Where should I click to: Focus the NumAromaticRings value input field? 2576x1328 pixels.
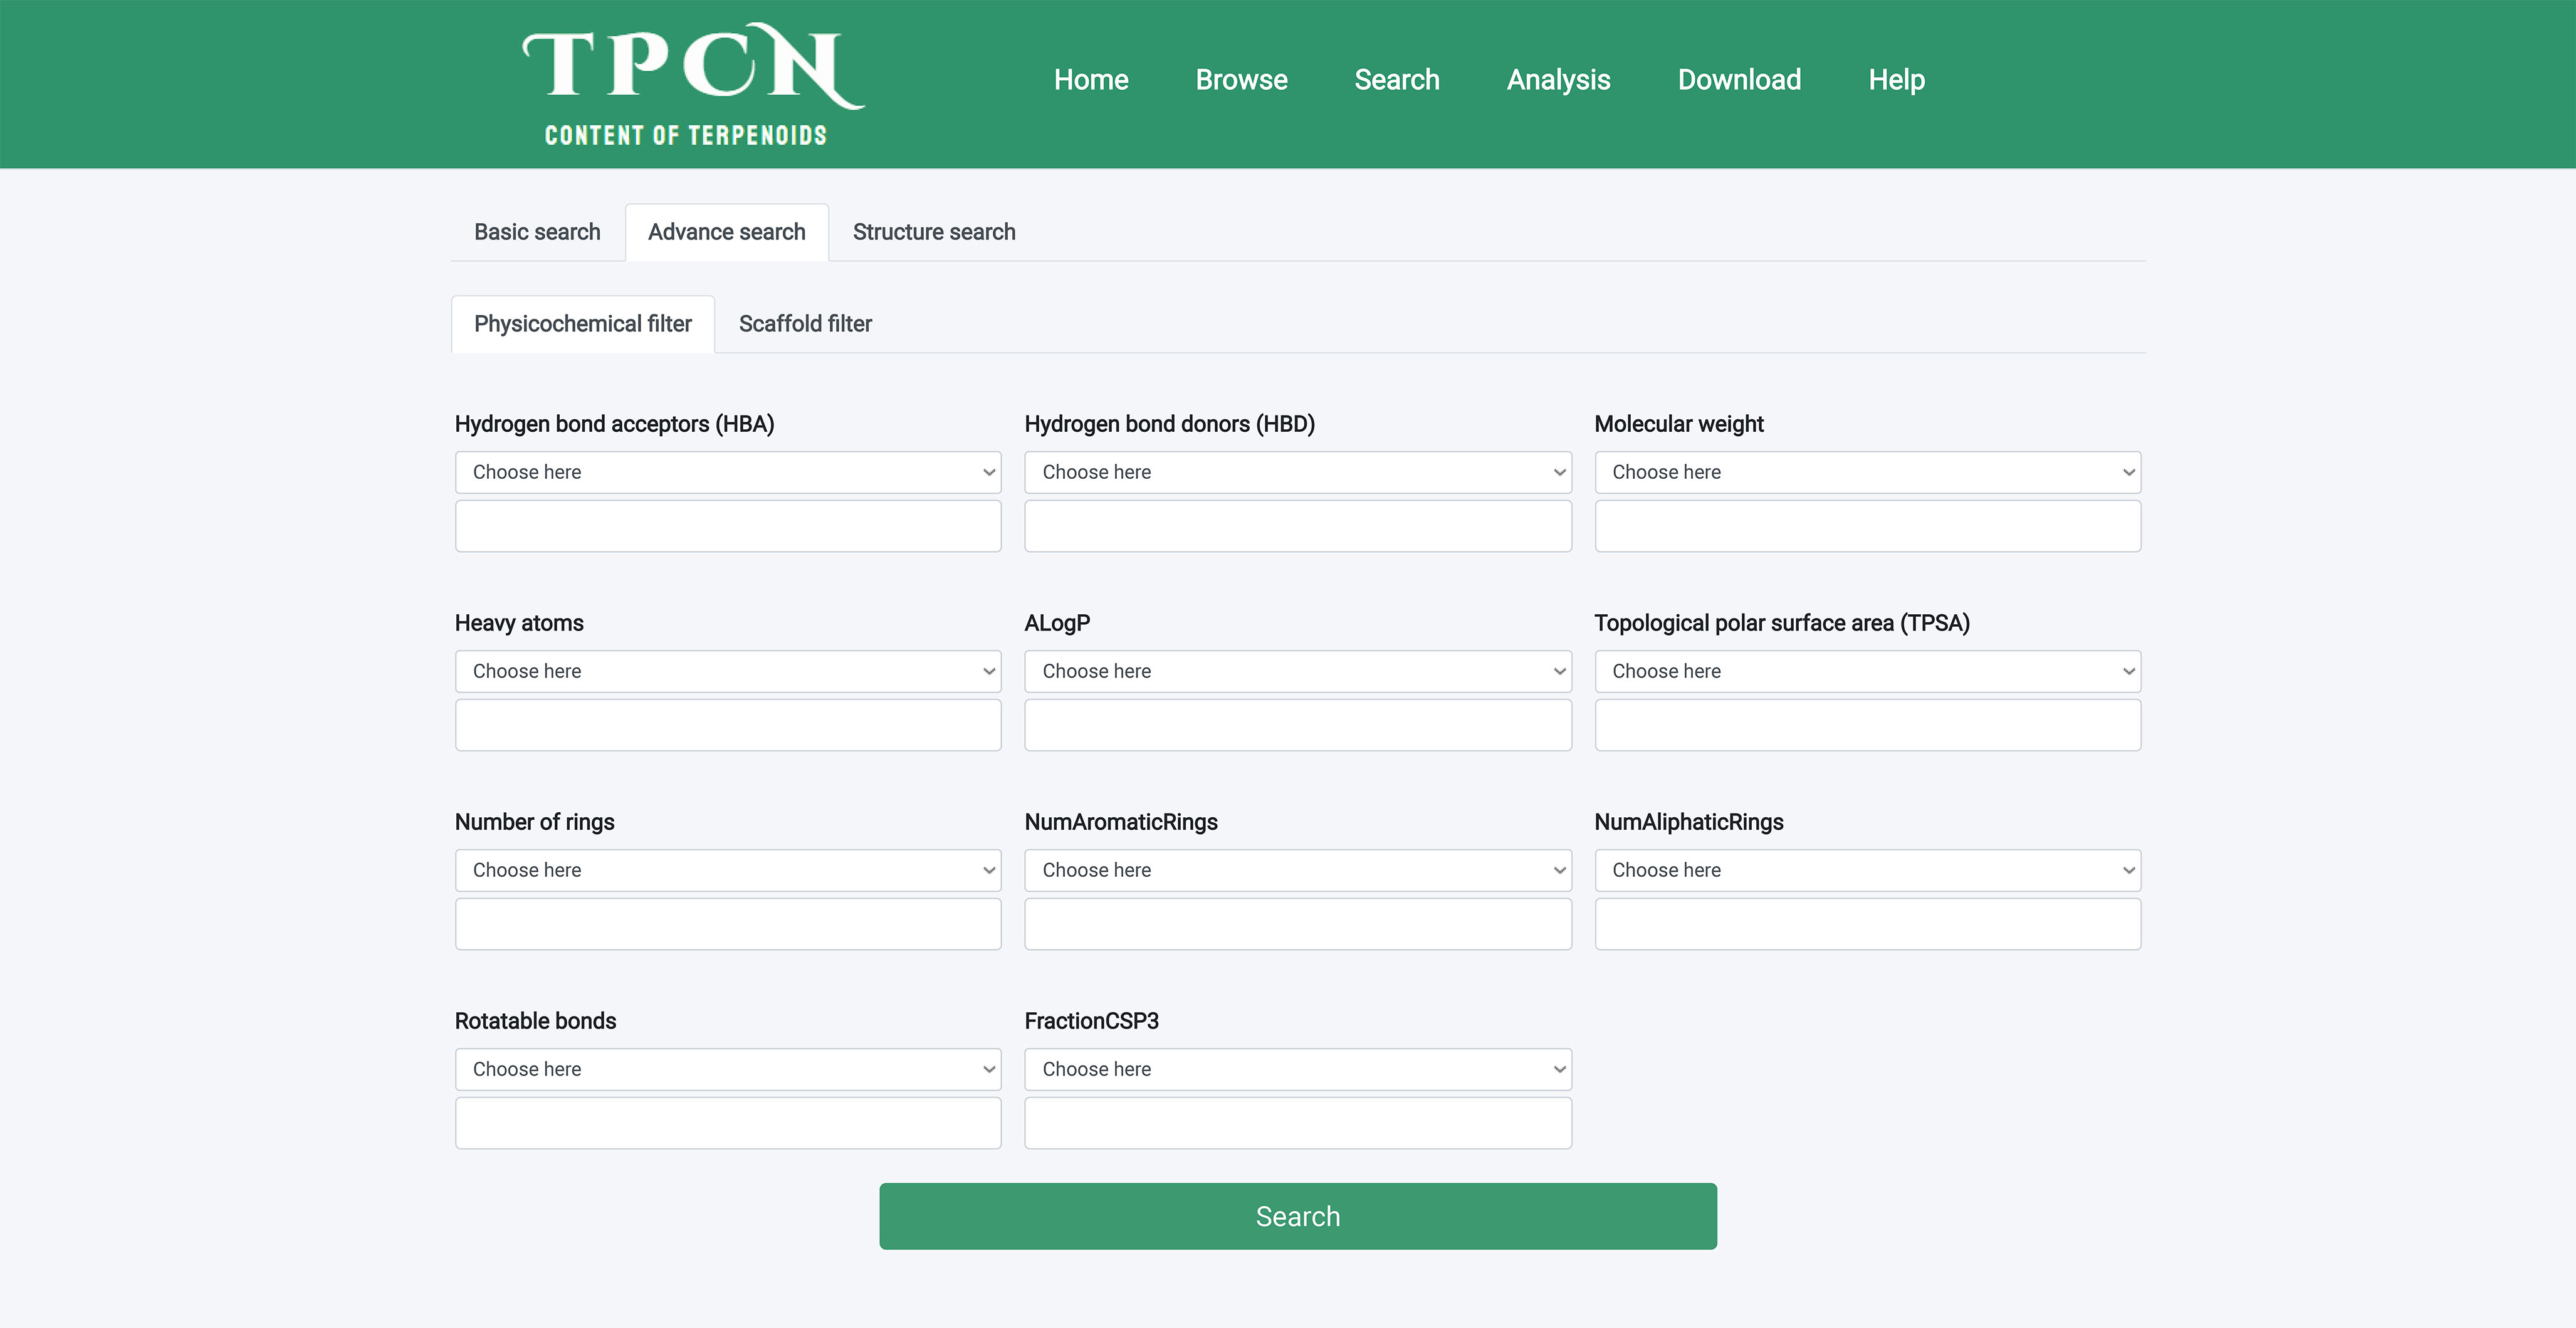1298,924
